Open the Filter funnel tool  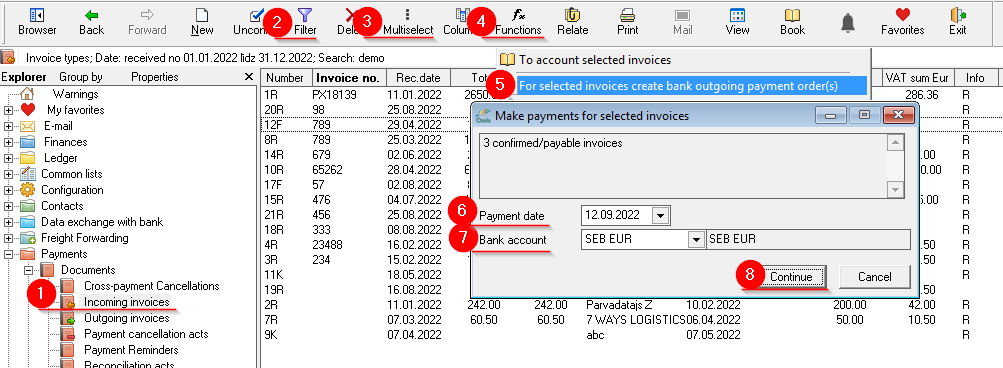(305, 21)
